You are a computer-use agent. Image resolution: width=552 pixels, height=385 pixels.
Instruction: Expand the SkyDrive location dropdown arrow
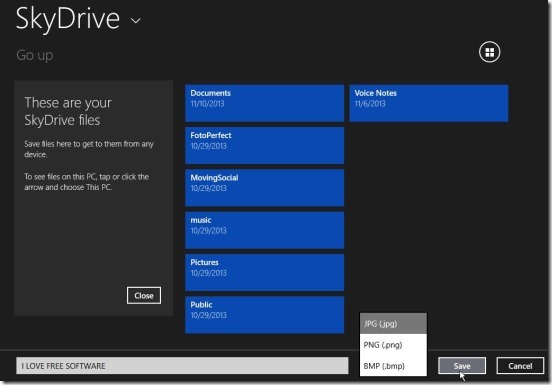click(x=136, y=21)
